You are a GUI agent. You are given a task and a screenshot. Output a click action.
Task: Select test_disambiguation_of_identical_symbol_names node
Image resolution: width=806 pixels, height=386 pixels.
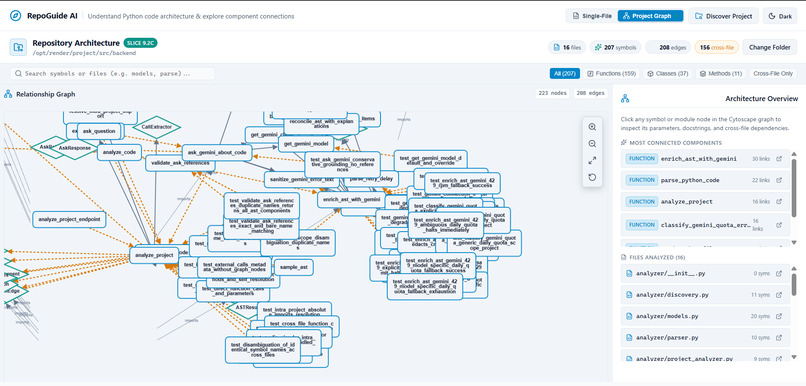tap(263, 350)
